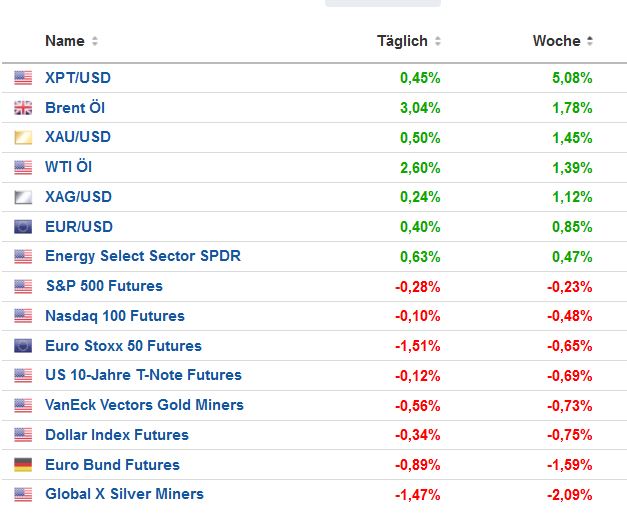
Task: Click the XPT/USD weekly change value 5,08%
Action: tap(572, 78)
